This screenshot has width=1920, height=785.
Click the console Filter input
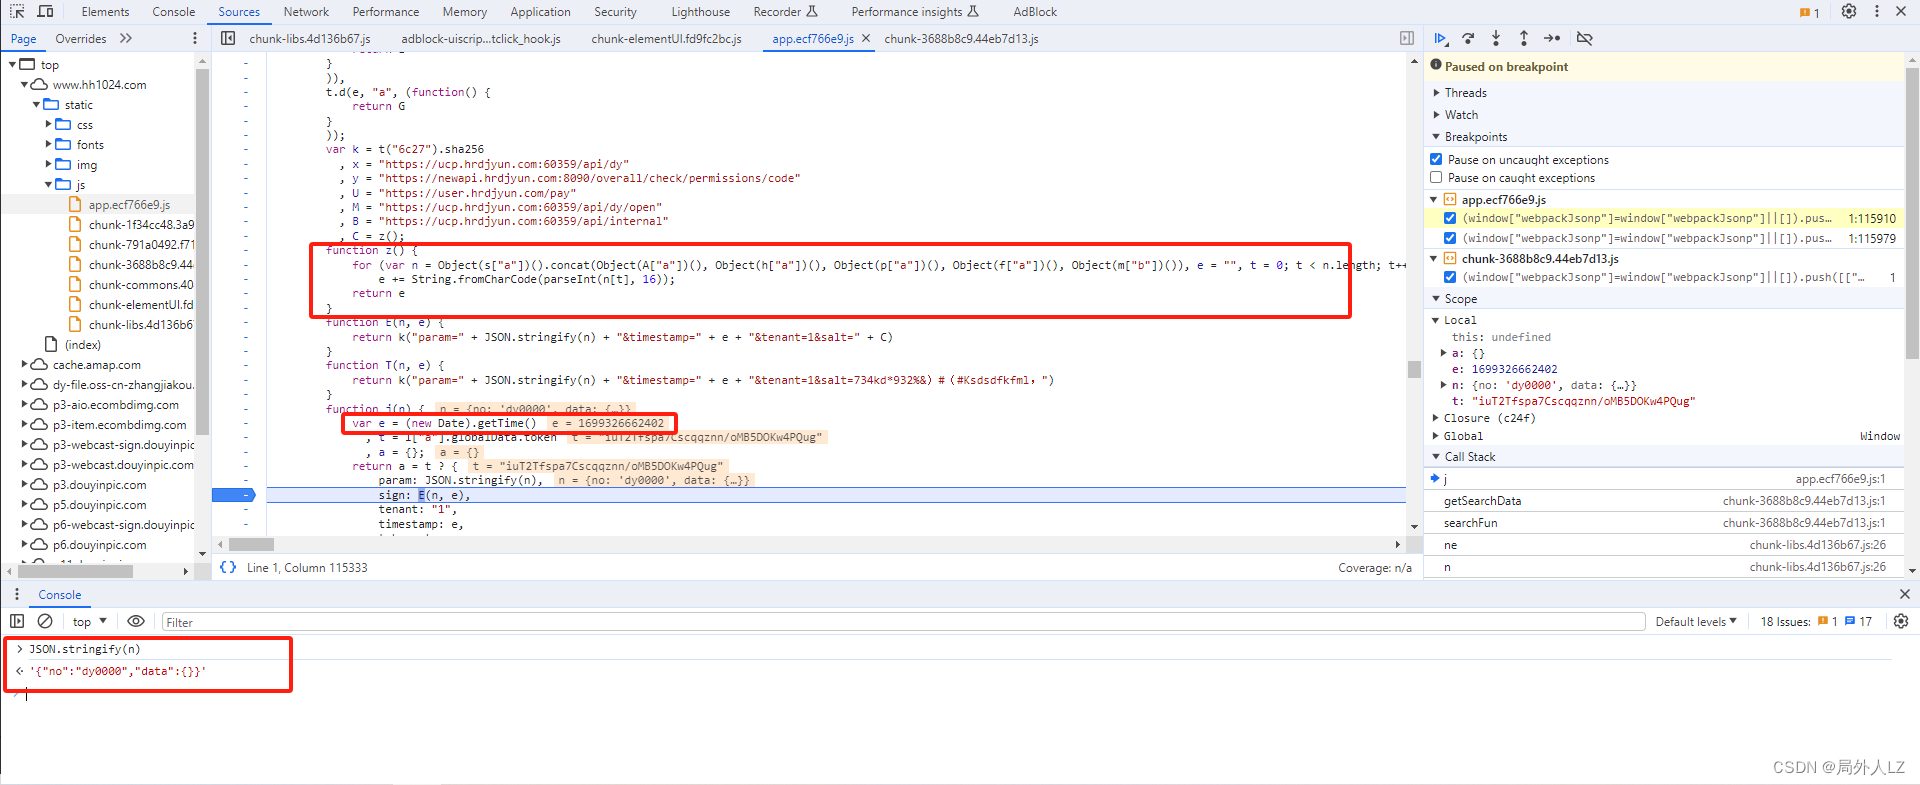pyautogui.click(x=903, y=622)
